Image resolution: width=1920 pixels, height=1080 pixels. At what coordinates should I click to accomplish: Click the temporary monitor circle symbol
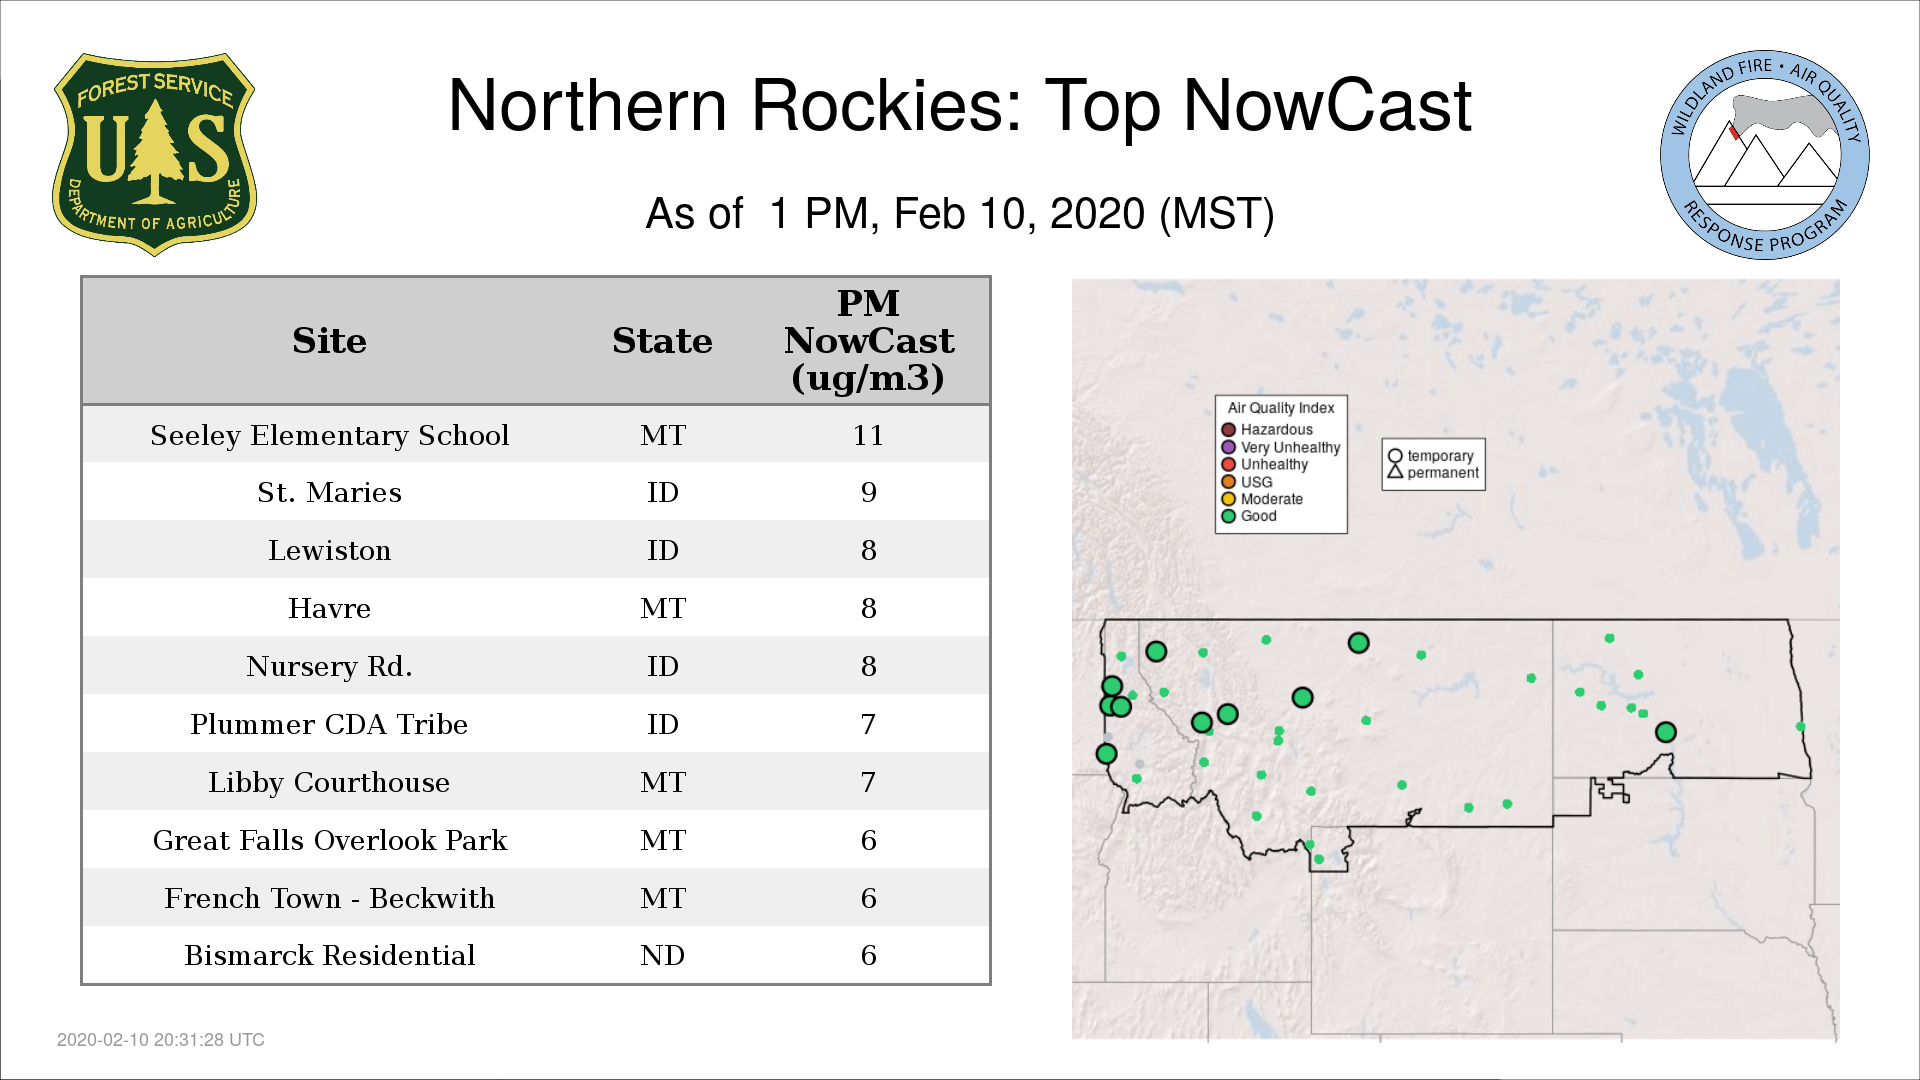(x=1395, y=456)
